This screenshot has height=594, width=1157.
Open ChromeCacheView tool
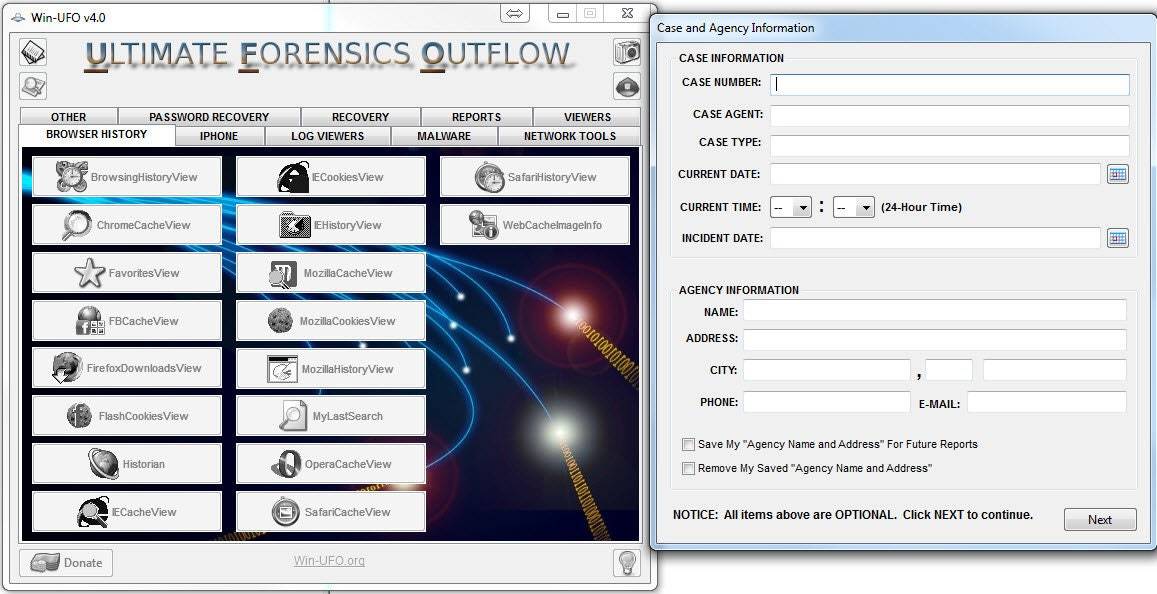[x=127, y=224]
